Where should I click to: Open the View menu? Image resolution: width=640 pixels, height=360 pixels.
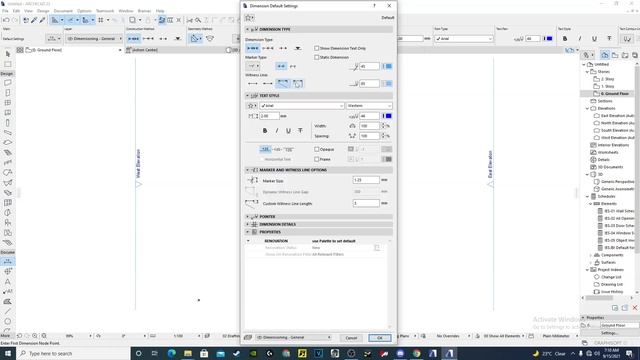pos(28,11)
